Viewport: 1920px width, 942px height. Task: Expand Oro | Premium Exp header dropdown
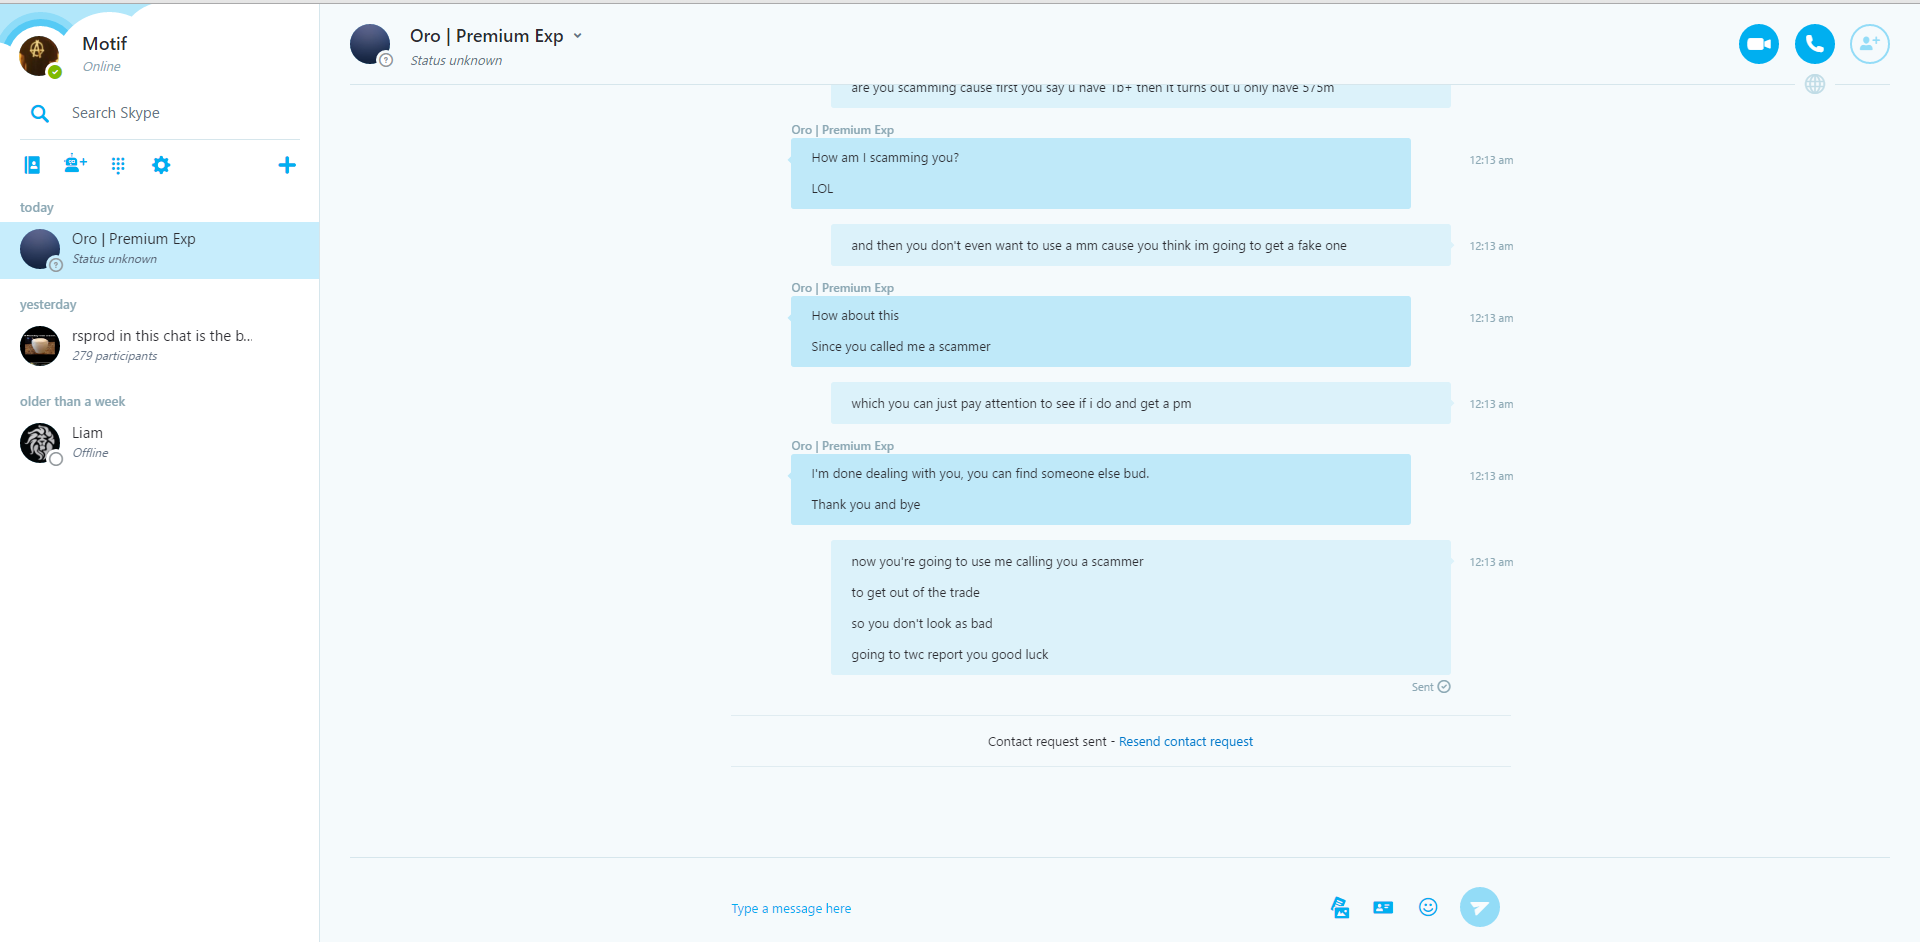pos(578,36)
